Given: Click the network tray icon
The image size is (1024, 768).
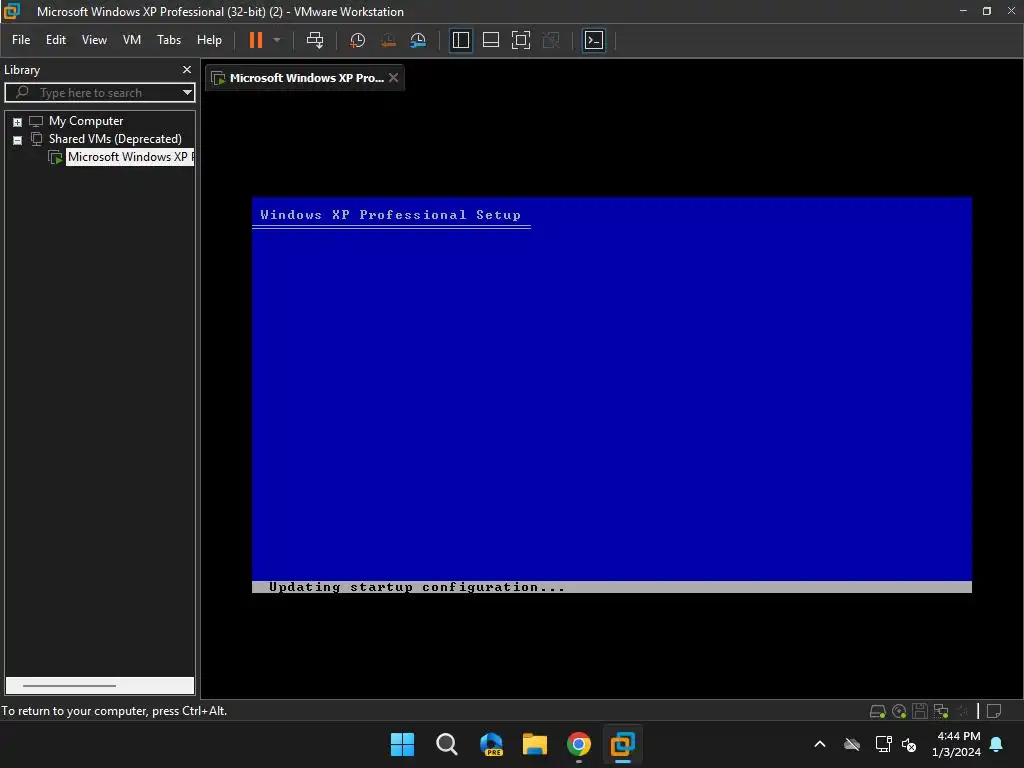Looking at the screenshot, I should pyautogui.click(x=884, y=744).
